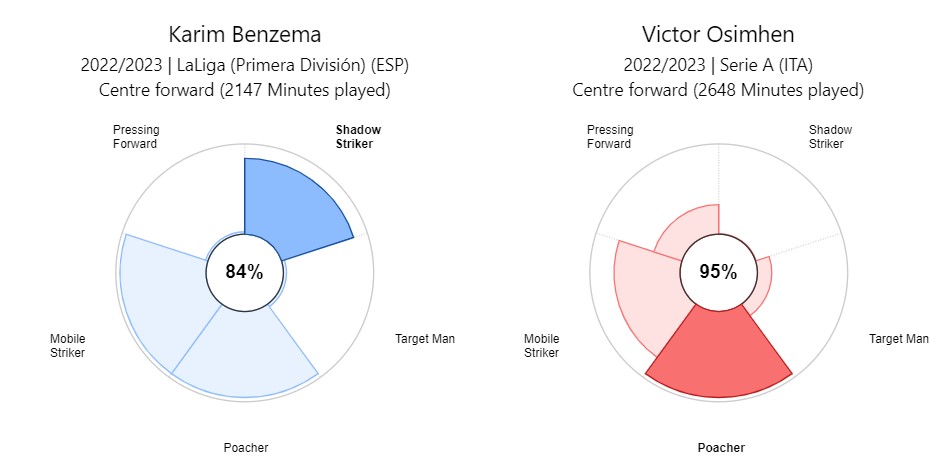
Task: Click the bold Poacher label under Osimhen's chart
Action: pos(720,448)
